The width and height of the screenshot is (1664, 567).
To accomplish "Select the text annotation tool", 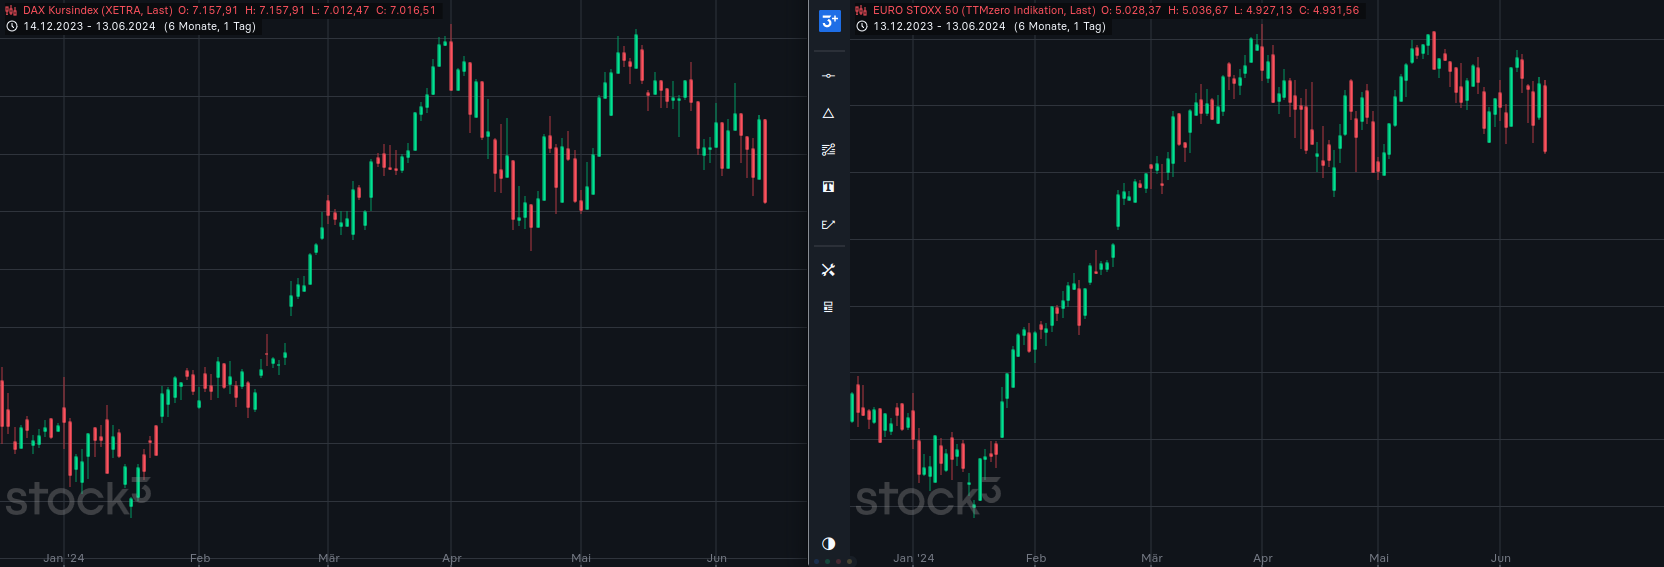I will point(828,187).
